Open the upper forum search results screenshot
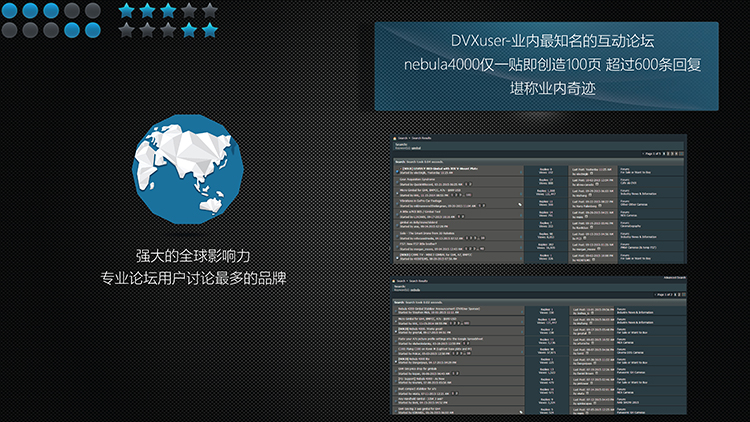This screenshot has height=422, width=750. pos(539,199)
